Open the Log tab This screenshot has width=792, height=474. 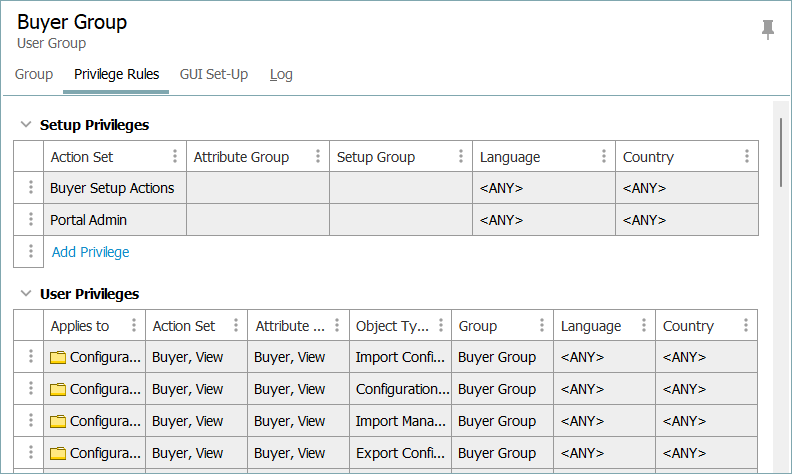pos(281,74)
